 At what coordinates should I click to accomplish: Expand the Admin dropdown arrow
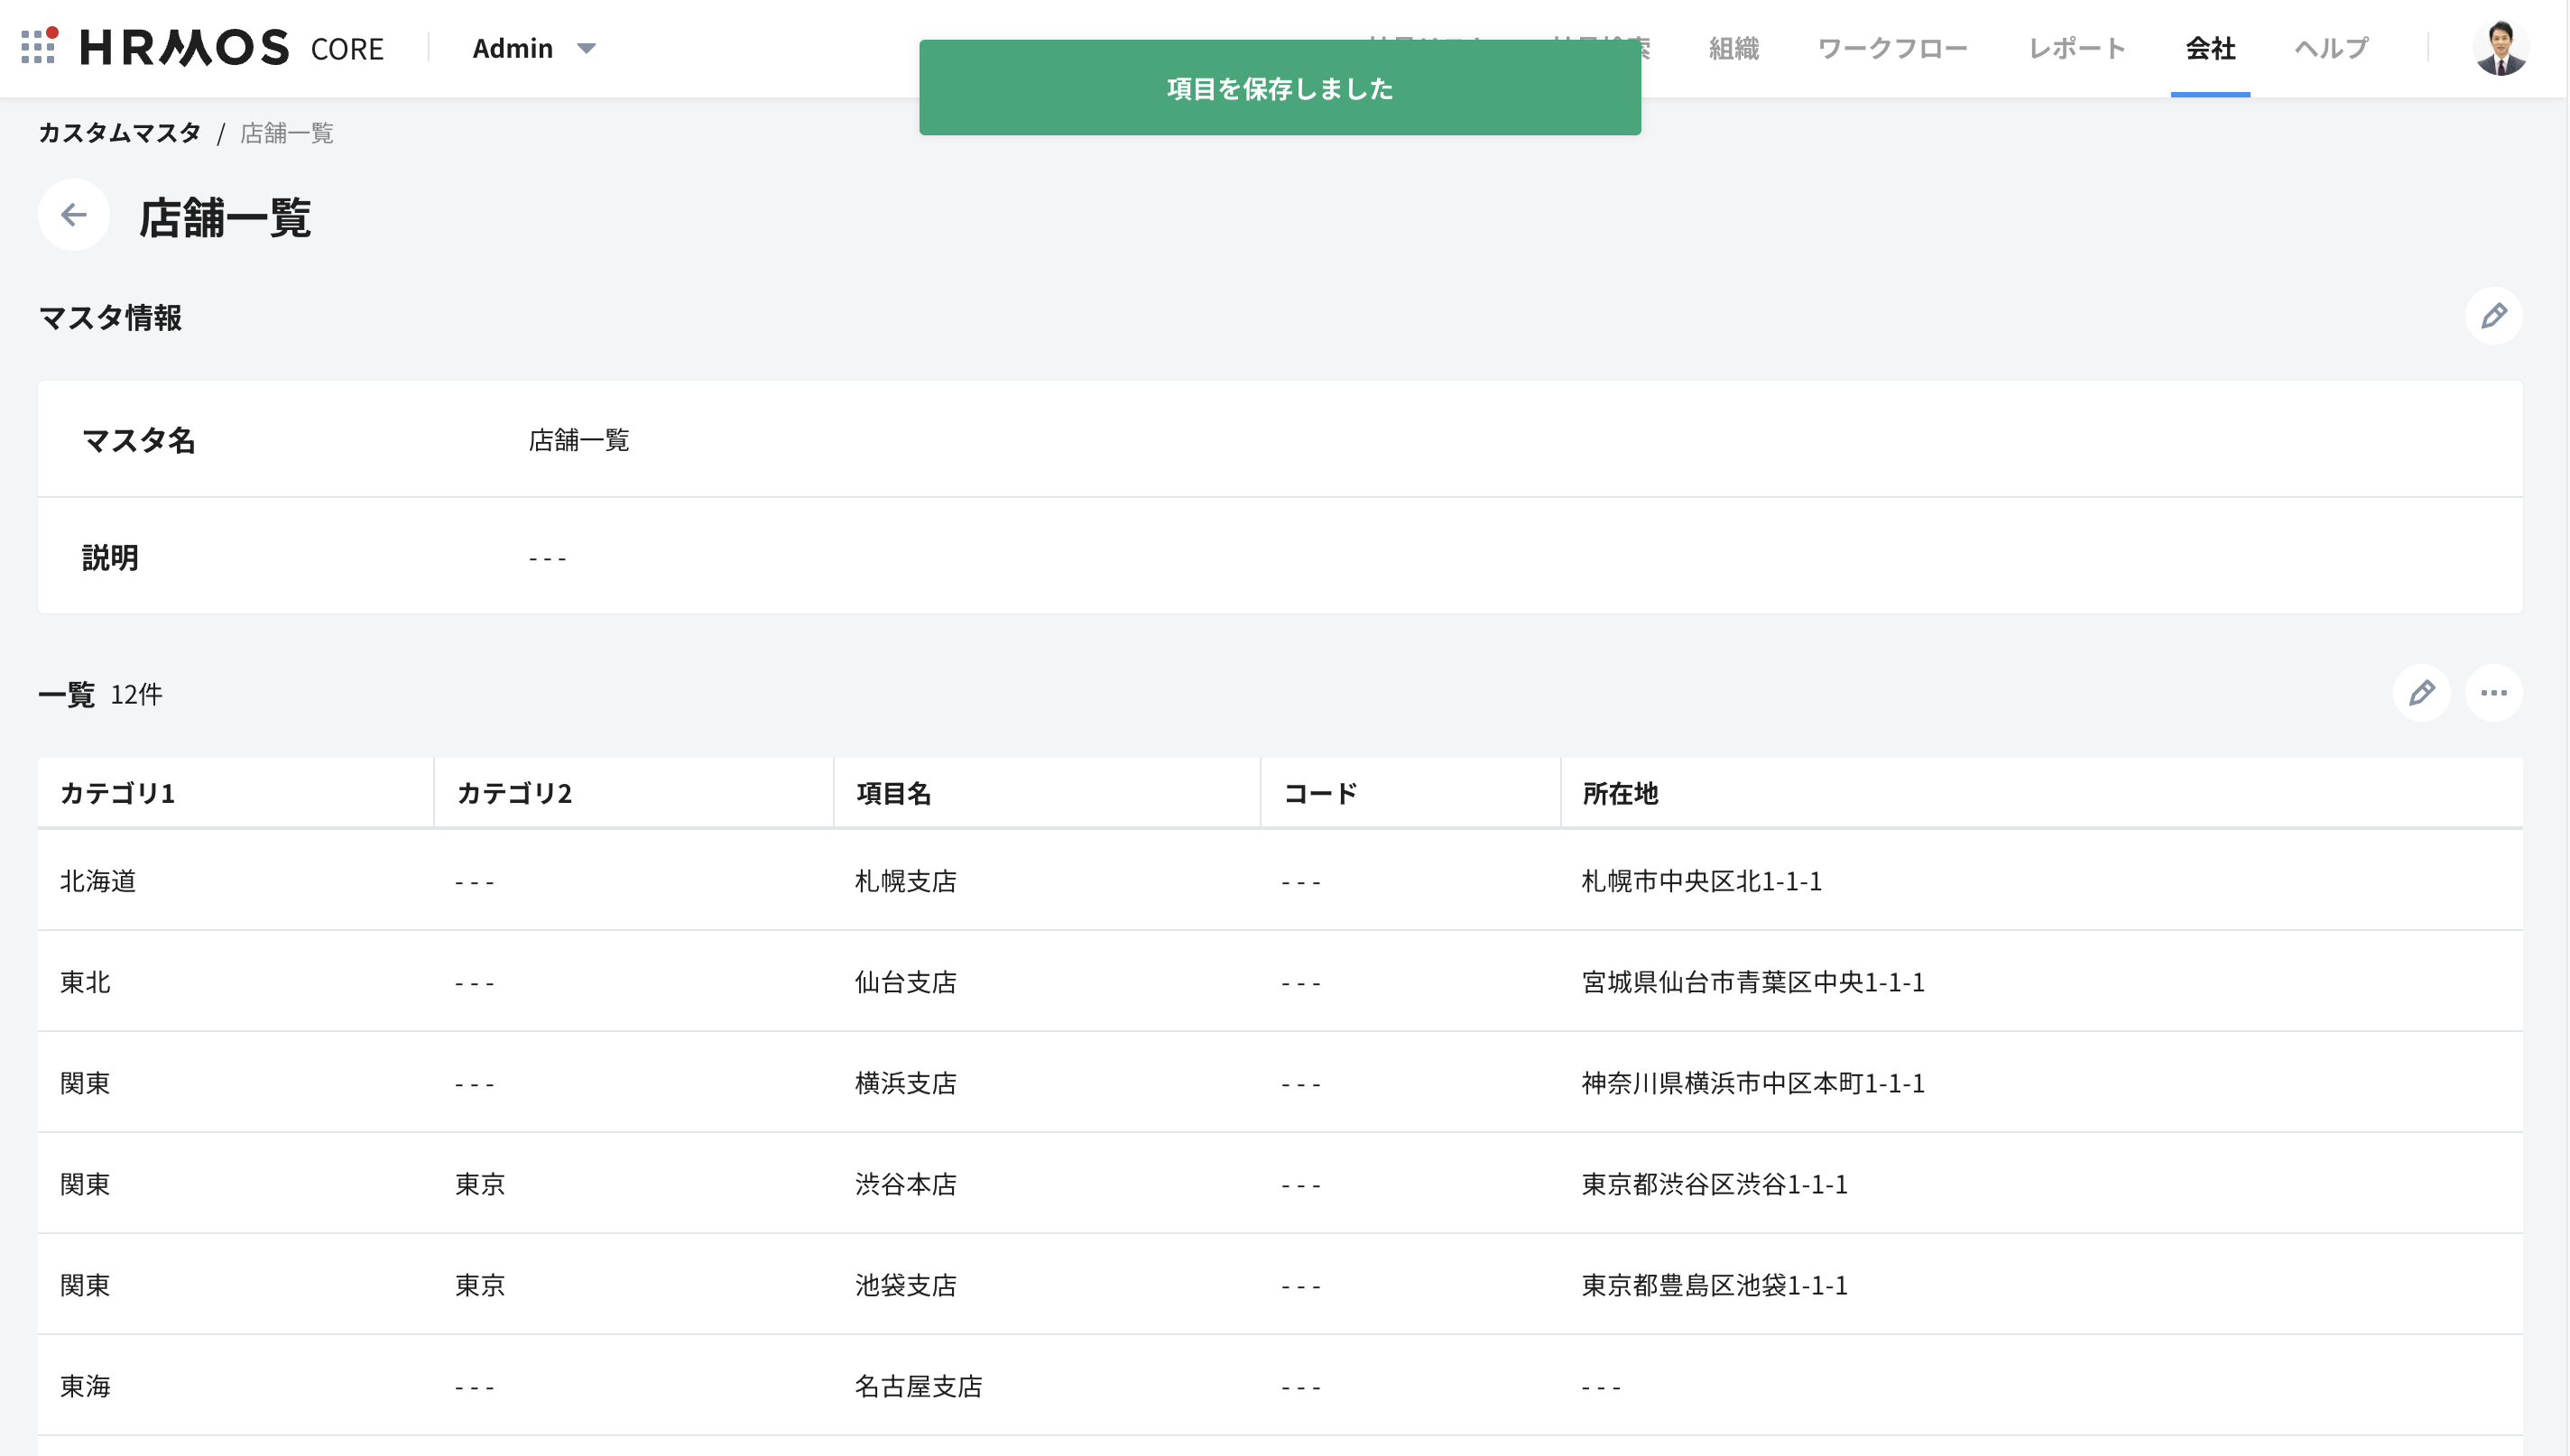pos(587,48)
